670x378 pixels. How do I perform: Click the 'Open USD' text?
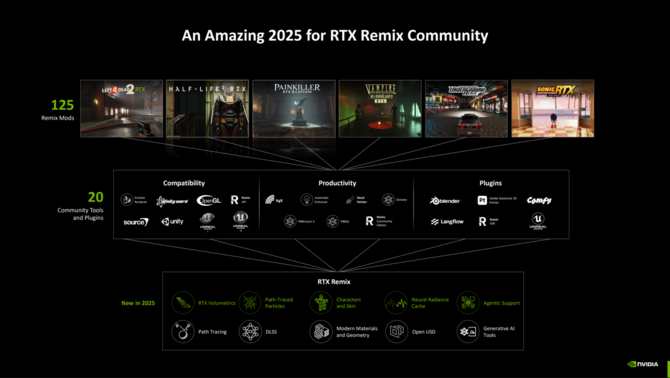coord(424,332)
